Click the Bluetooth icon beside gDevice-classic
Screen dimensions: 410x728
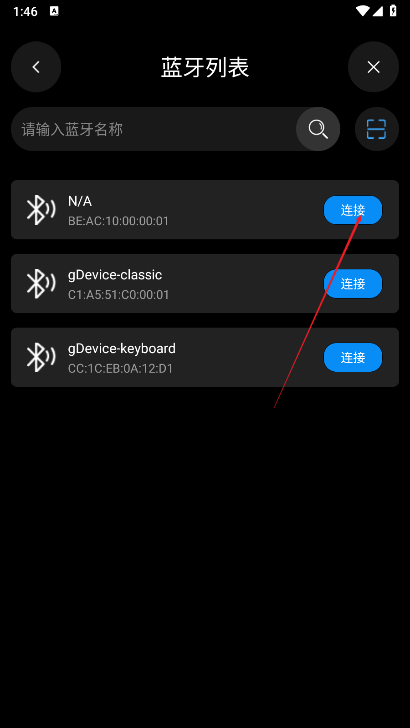(40, 284)
